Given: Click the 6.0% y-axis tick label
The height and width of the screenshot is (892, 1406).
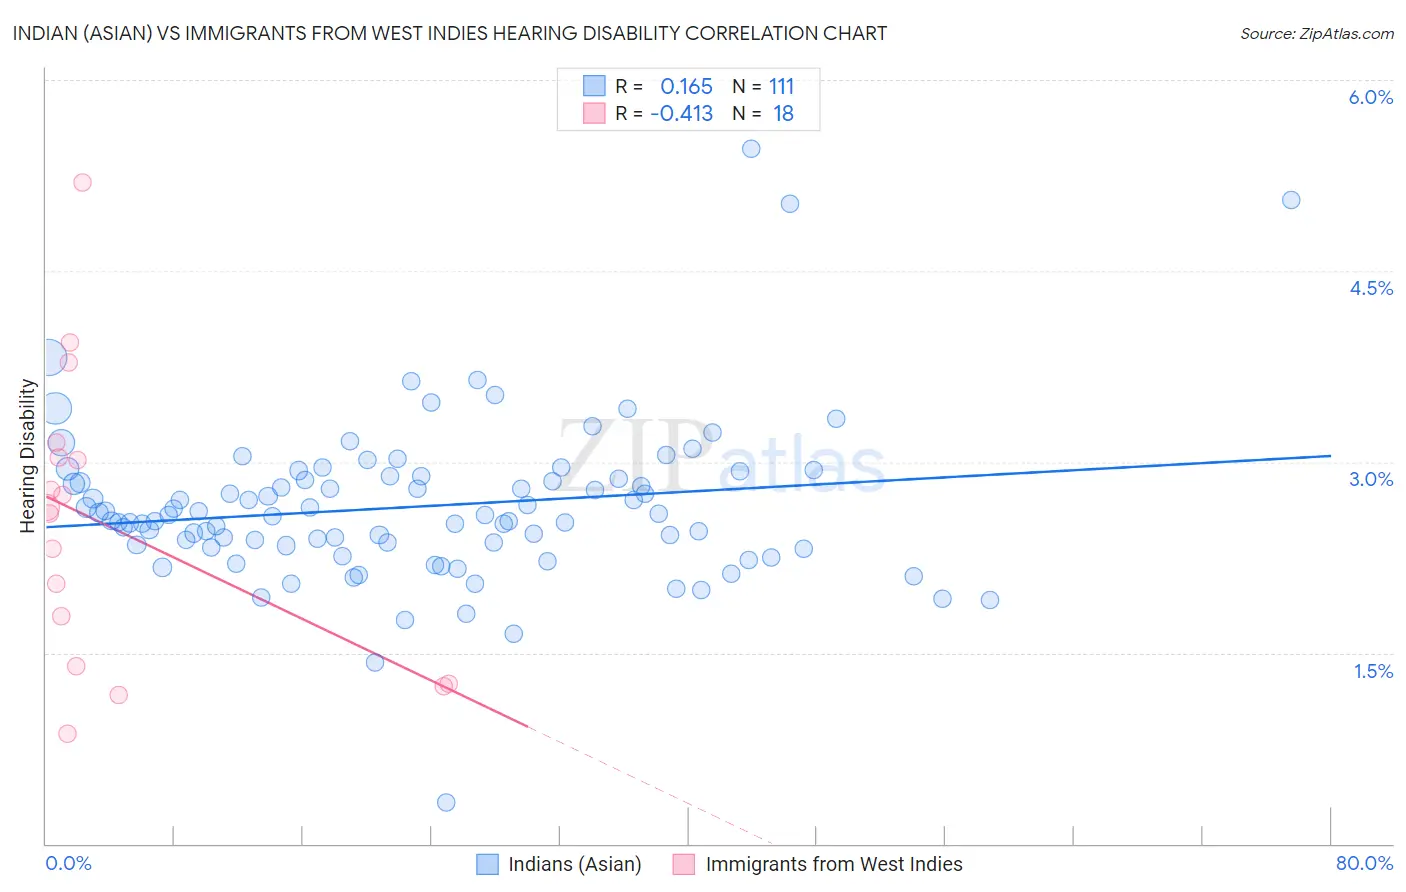Looking at the screenshot, I should pos(1371,97).
